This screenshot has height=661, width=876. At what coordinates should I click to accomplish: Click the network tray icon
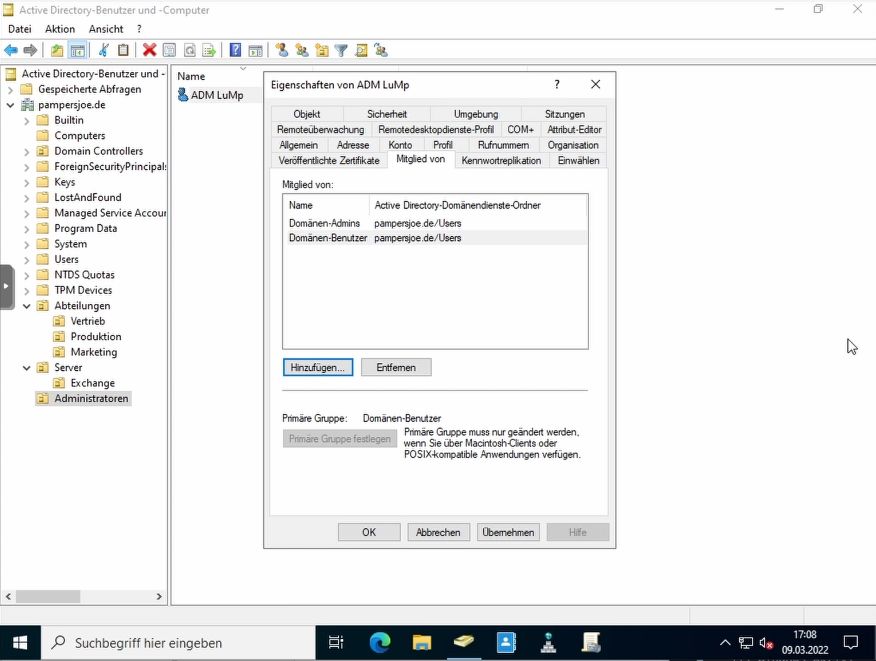tap(746, 643)
